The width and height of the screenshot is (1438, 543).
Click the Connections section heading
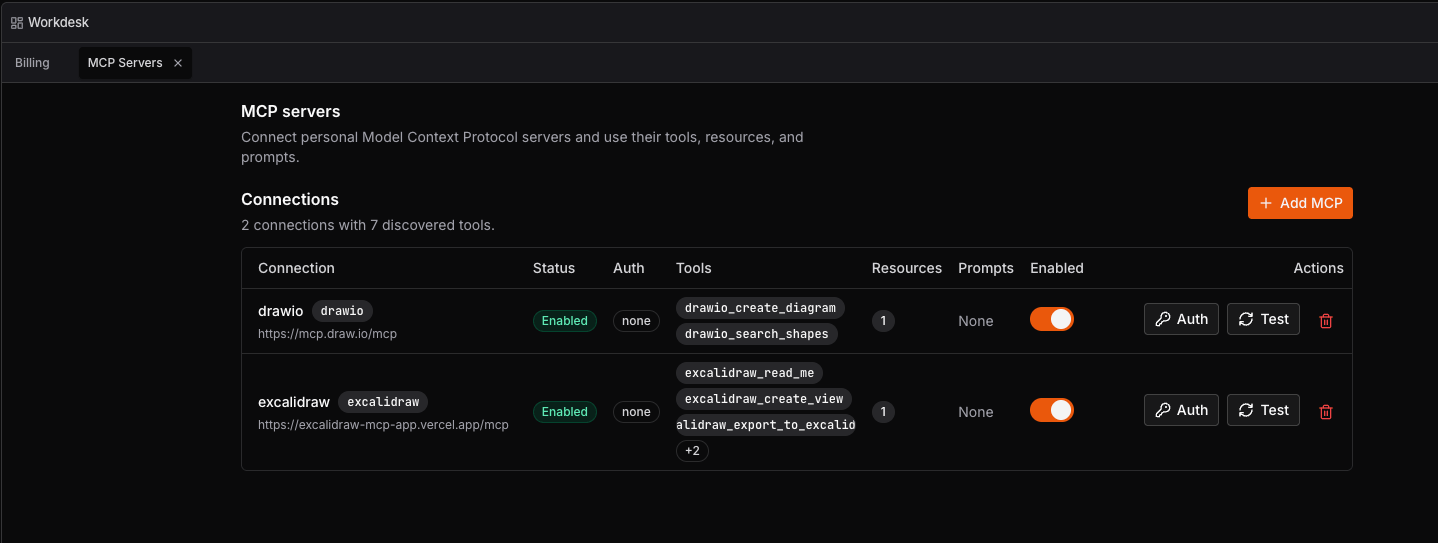290,199
